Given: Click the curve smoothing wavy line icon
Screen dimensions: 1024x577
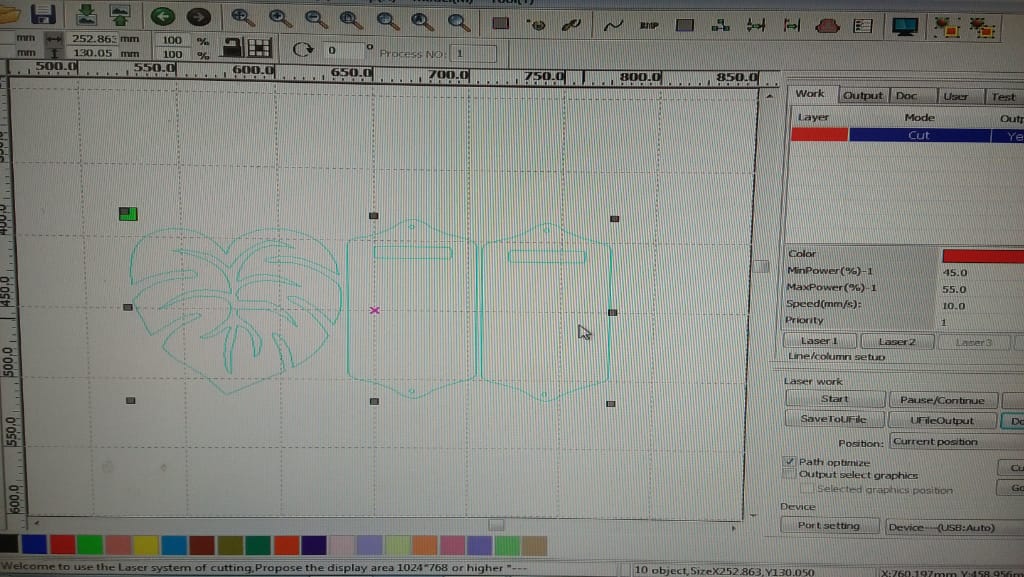Looking at the screenshot, I should coord(613,25).
